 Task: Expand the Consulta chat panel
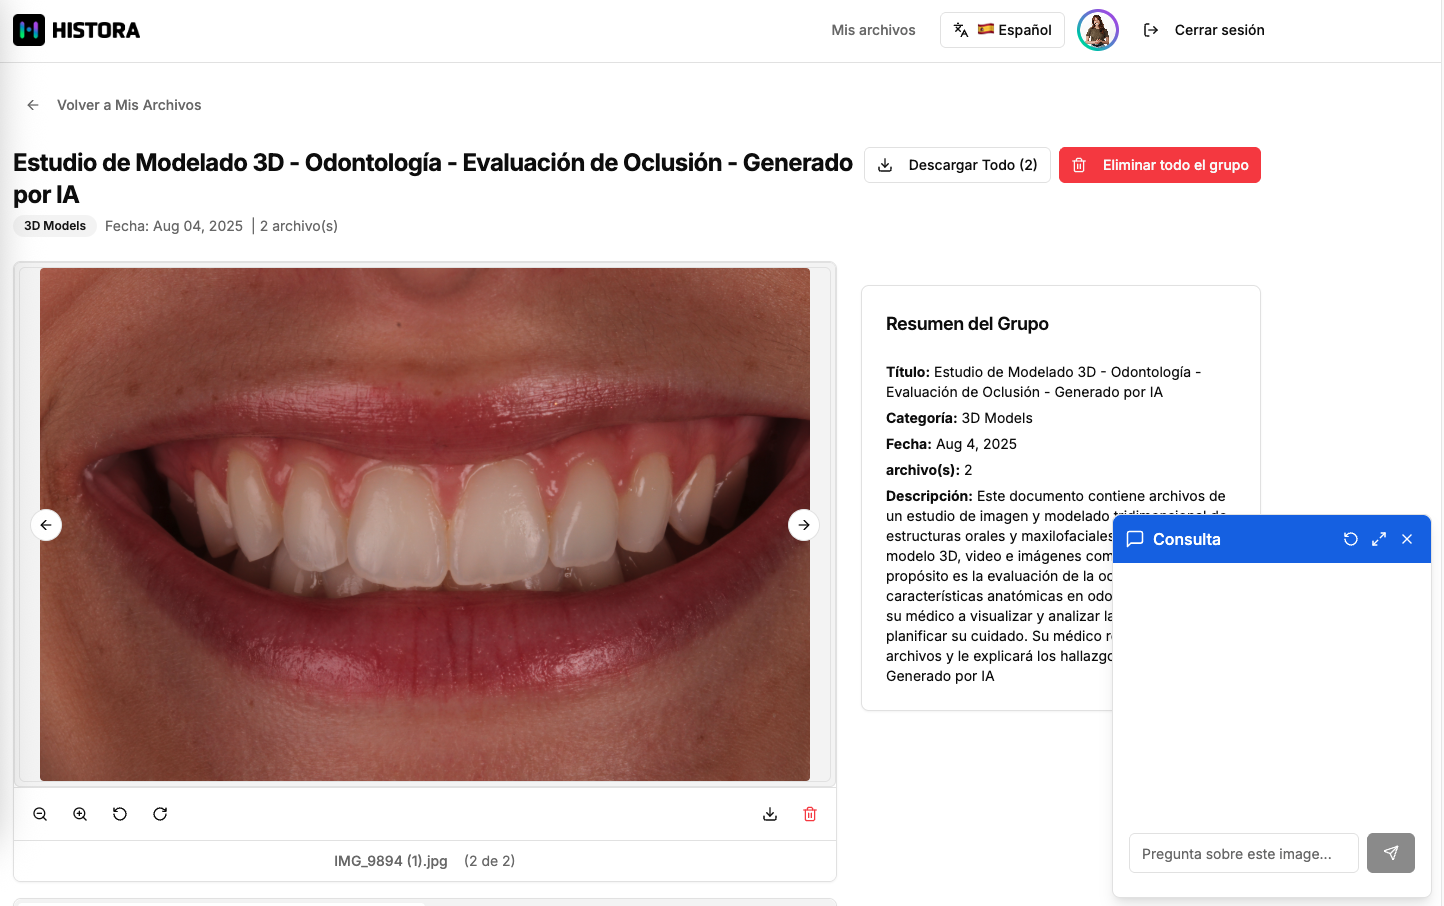tap(1379, 539)
